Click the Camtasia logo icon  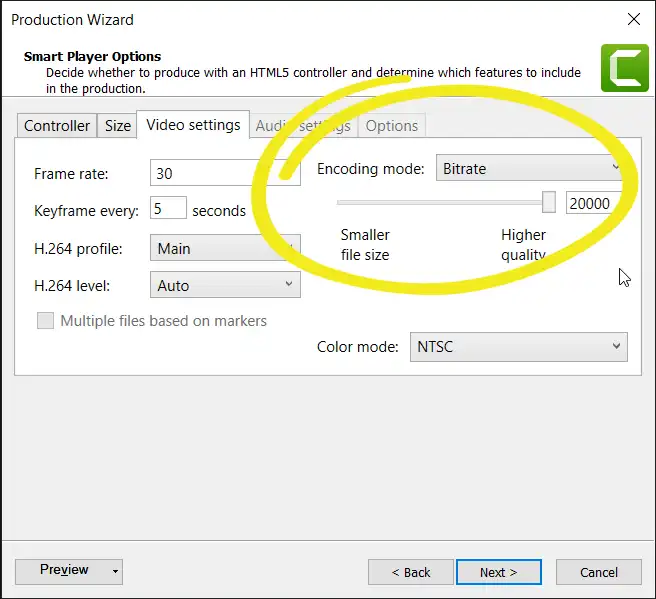coord(624,67)
